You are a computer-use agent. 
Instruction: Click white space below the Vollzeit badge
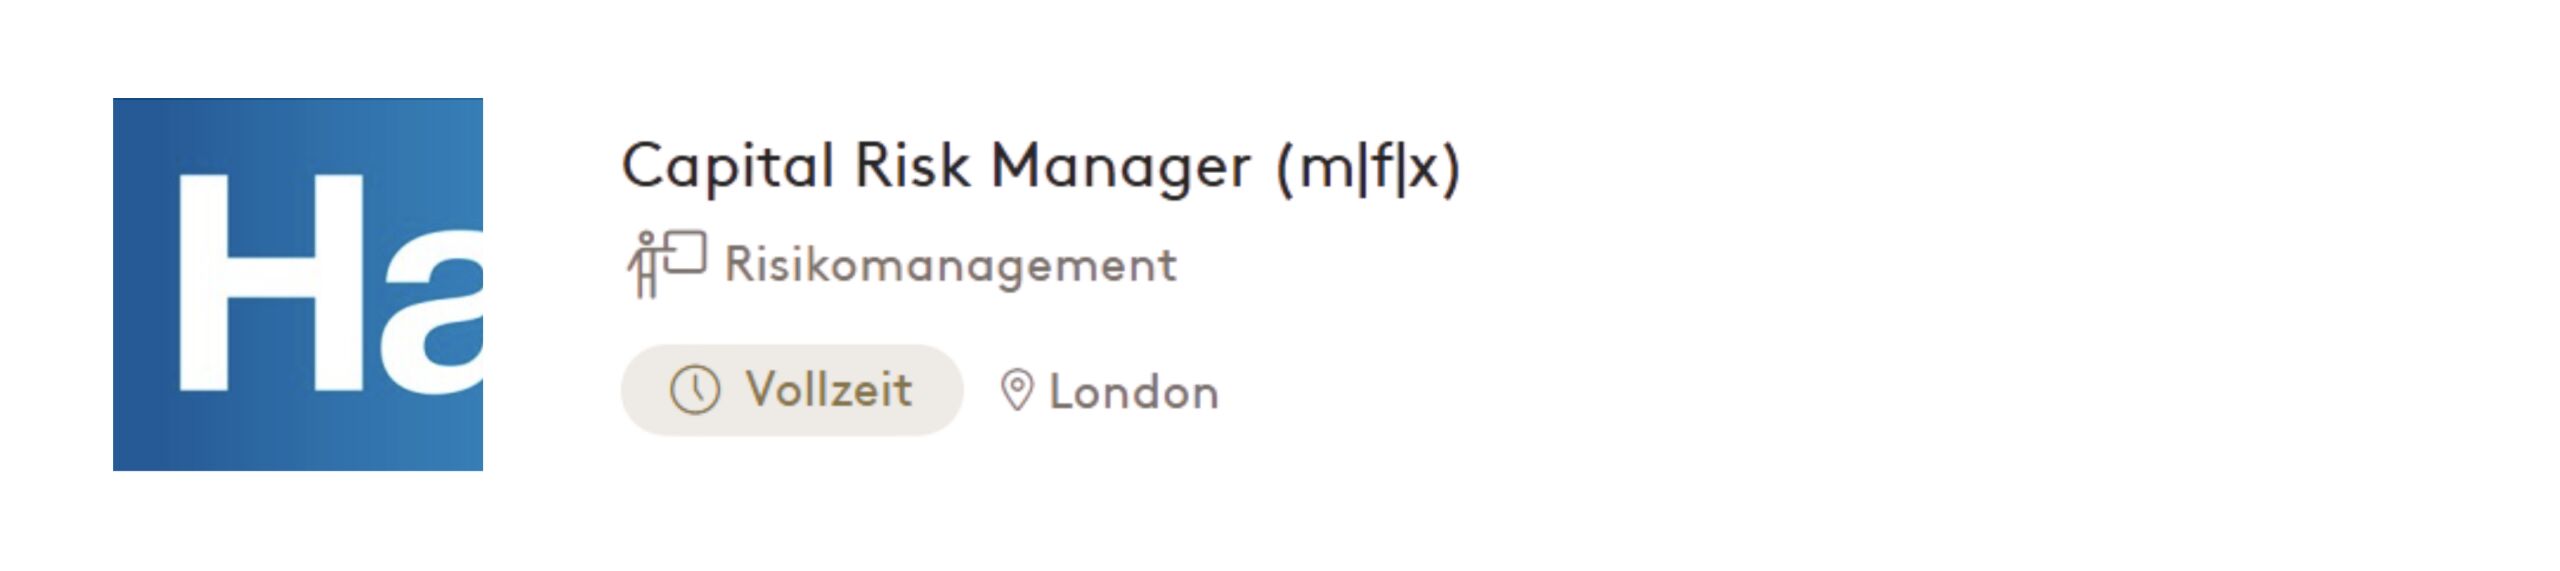[x=790, y=500]
